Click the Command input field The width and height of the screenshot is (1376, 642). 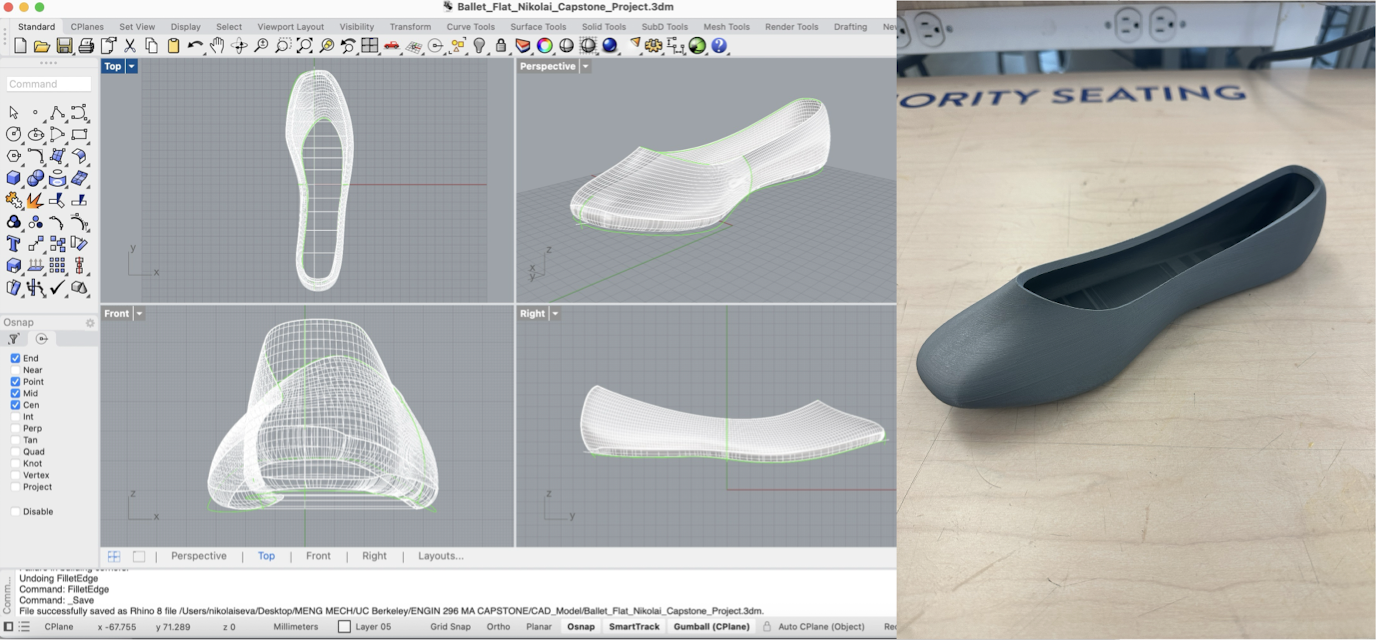48,84
